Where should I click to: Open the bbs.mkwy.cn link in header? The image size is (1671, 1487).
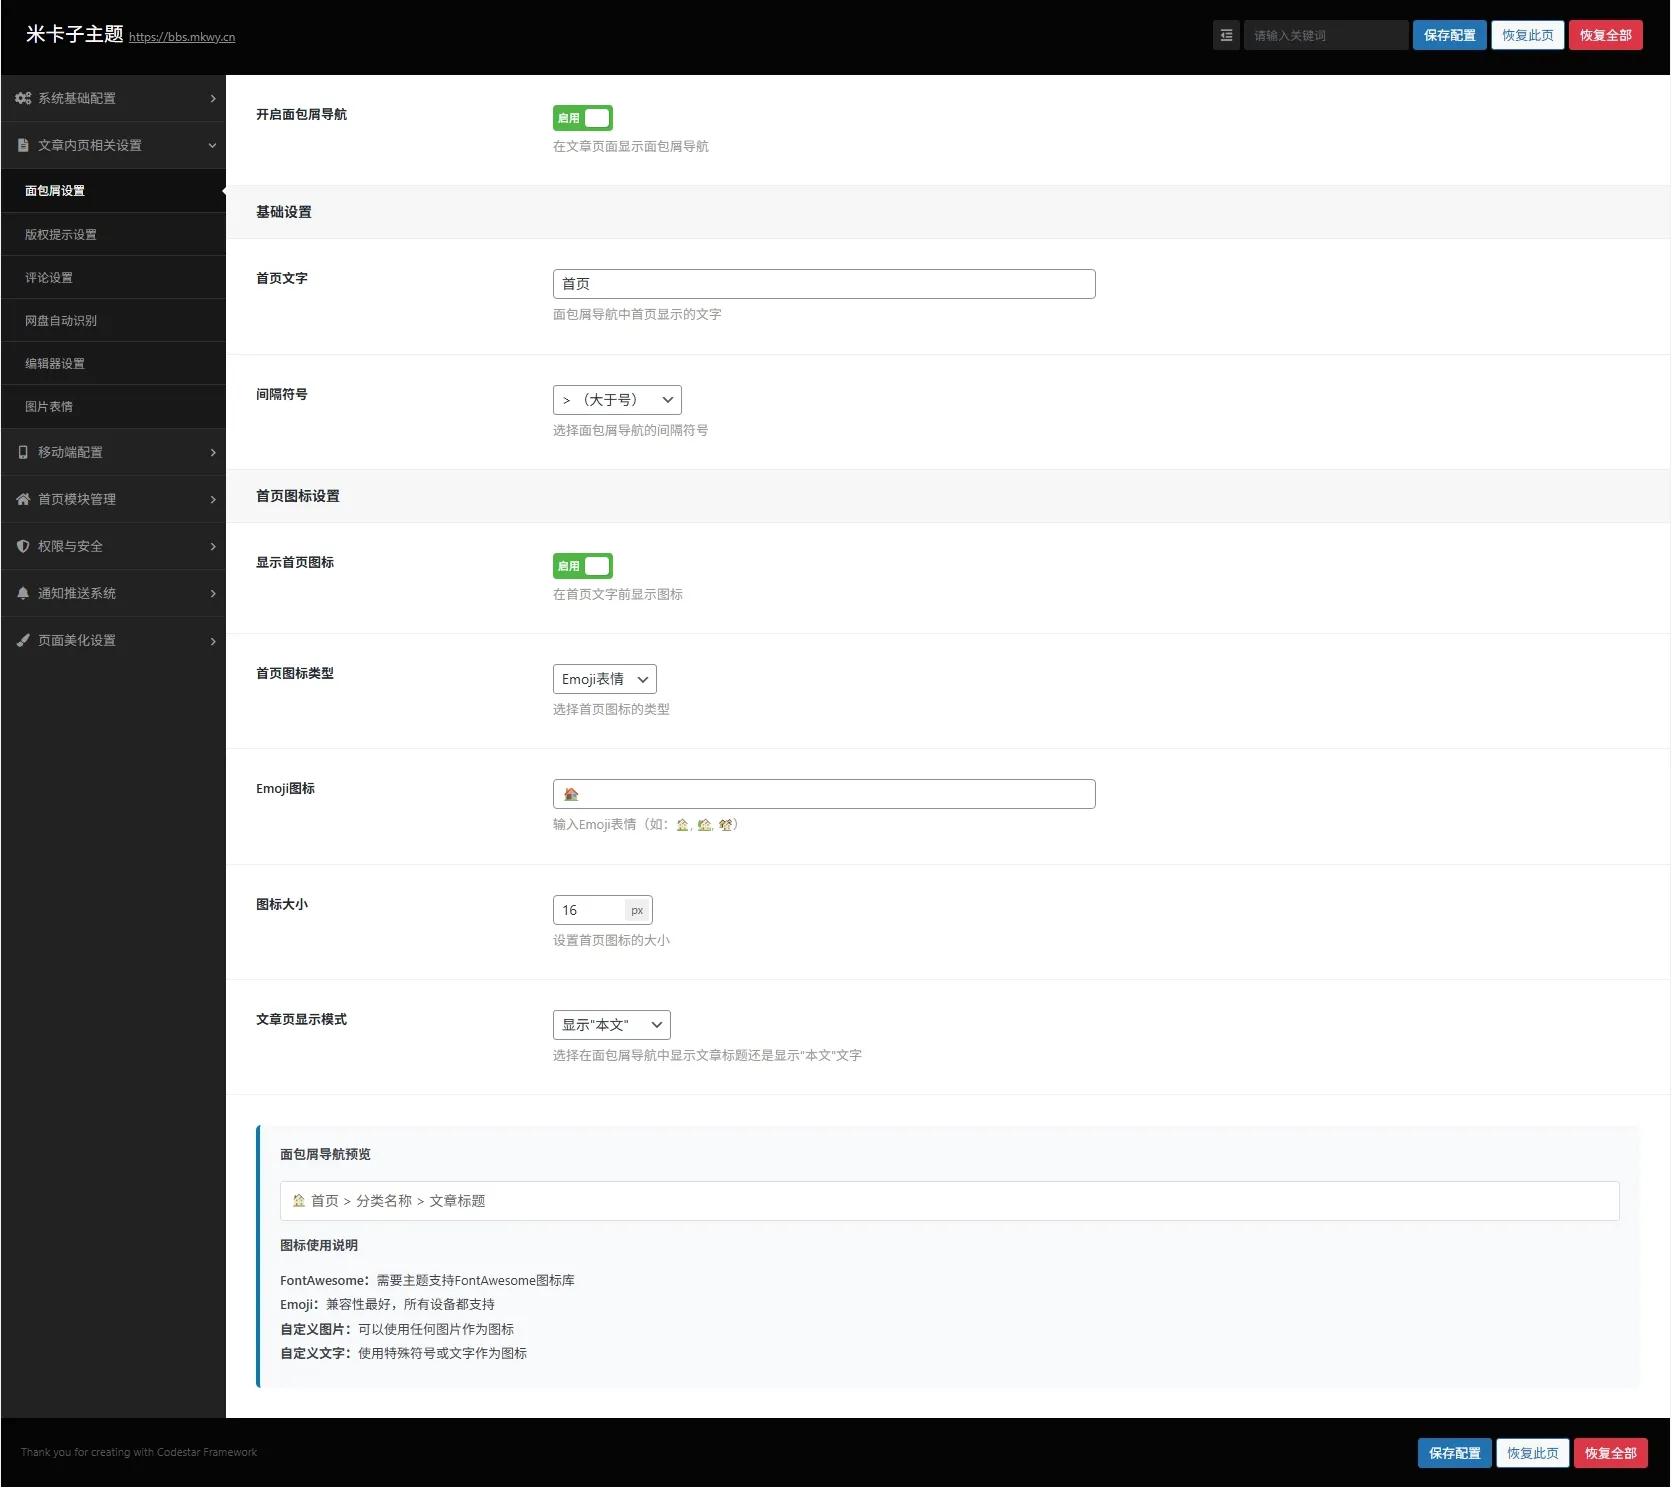(182, 37)
